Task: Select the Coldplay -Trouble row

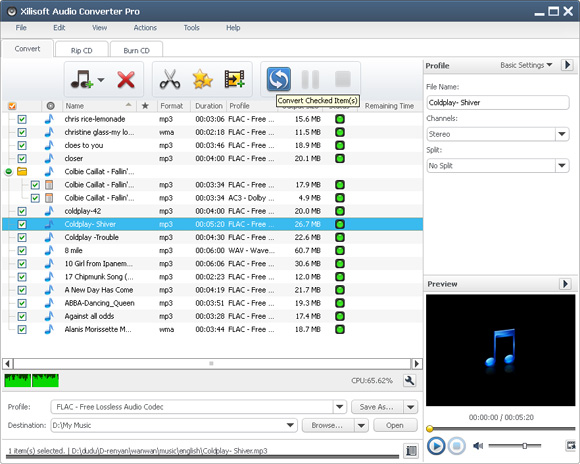Action: coord(212,237)
